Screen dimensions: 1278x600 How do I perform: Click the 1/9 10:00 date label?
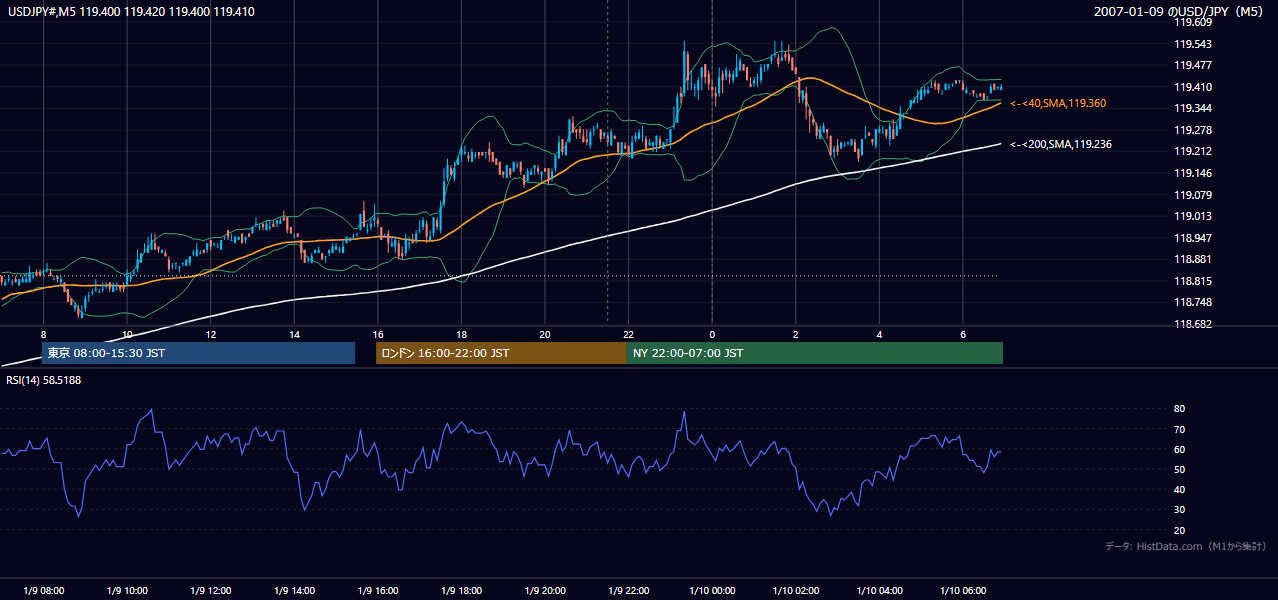click(x=127, y=591)
